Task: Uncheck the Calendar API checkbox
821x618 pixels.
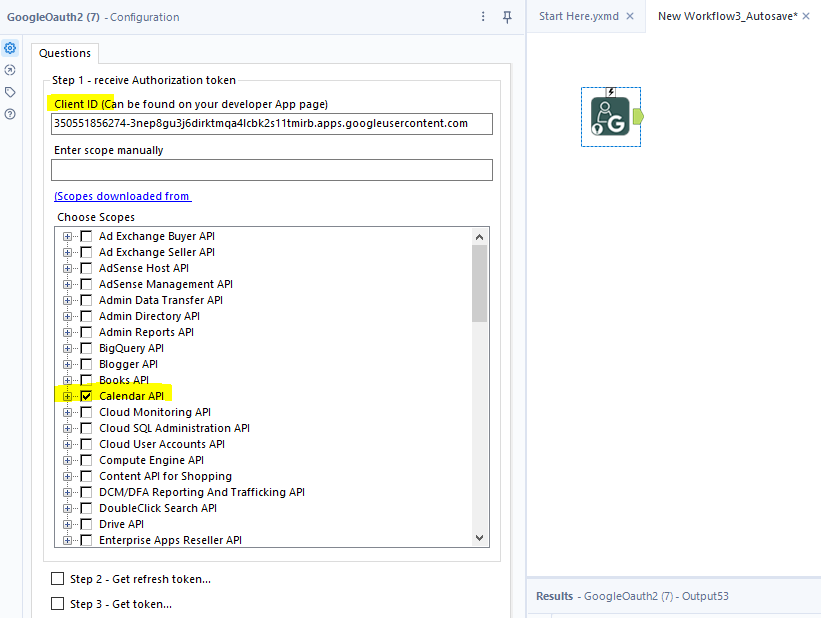Action: pyautogui.click(x=86, y=396)
